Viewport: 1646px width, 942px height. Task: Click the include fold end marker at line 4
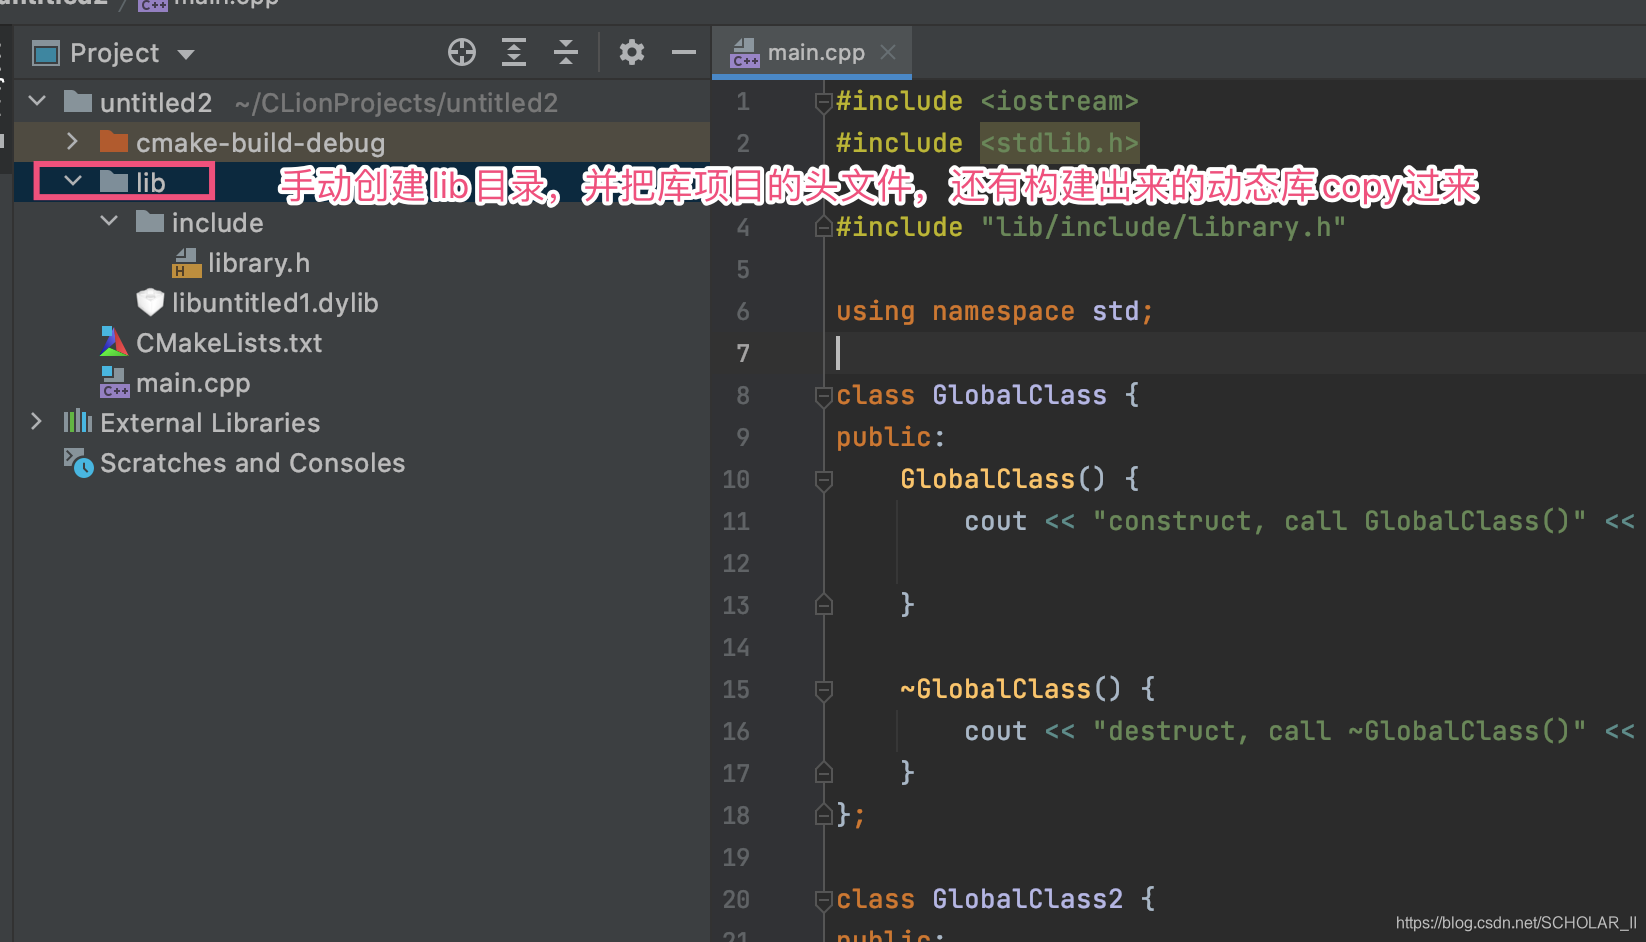point(824,227)
